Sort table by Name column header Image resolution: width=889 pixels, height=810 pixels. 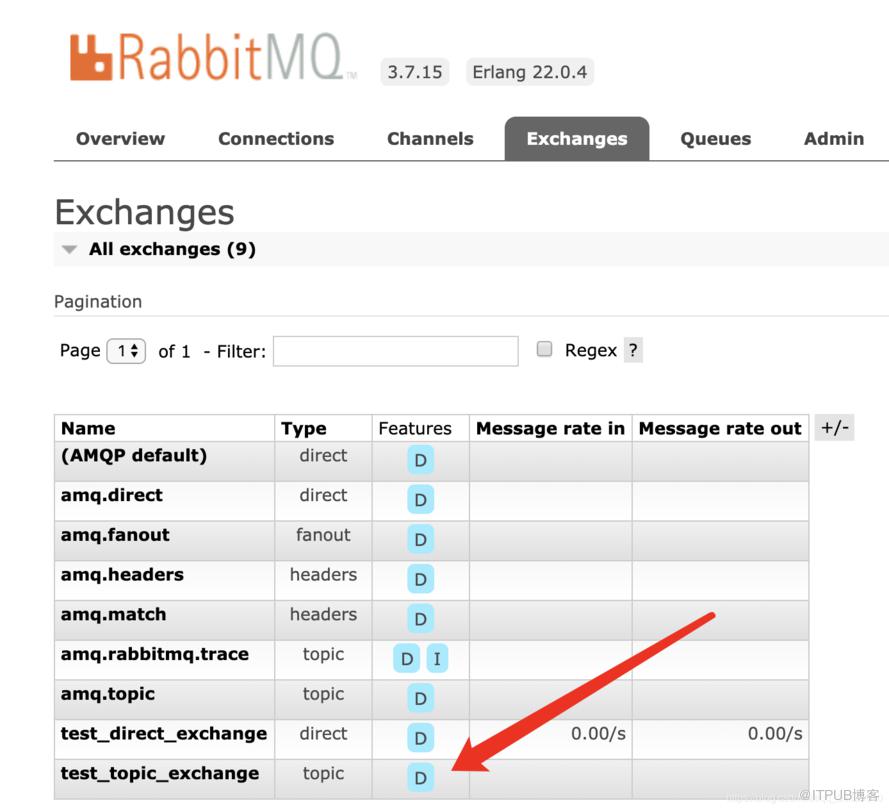coord(88,429)
